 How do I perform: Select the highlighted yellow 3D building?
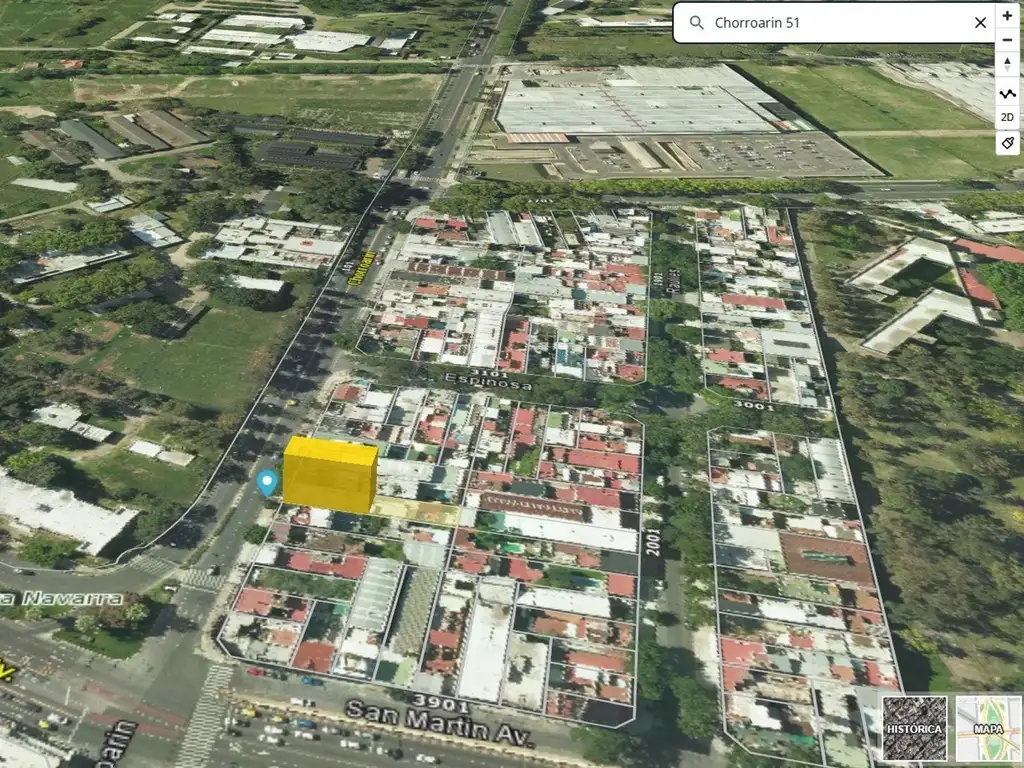click(x=329, y=475)
